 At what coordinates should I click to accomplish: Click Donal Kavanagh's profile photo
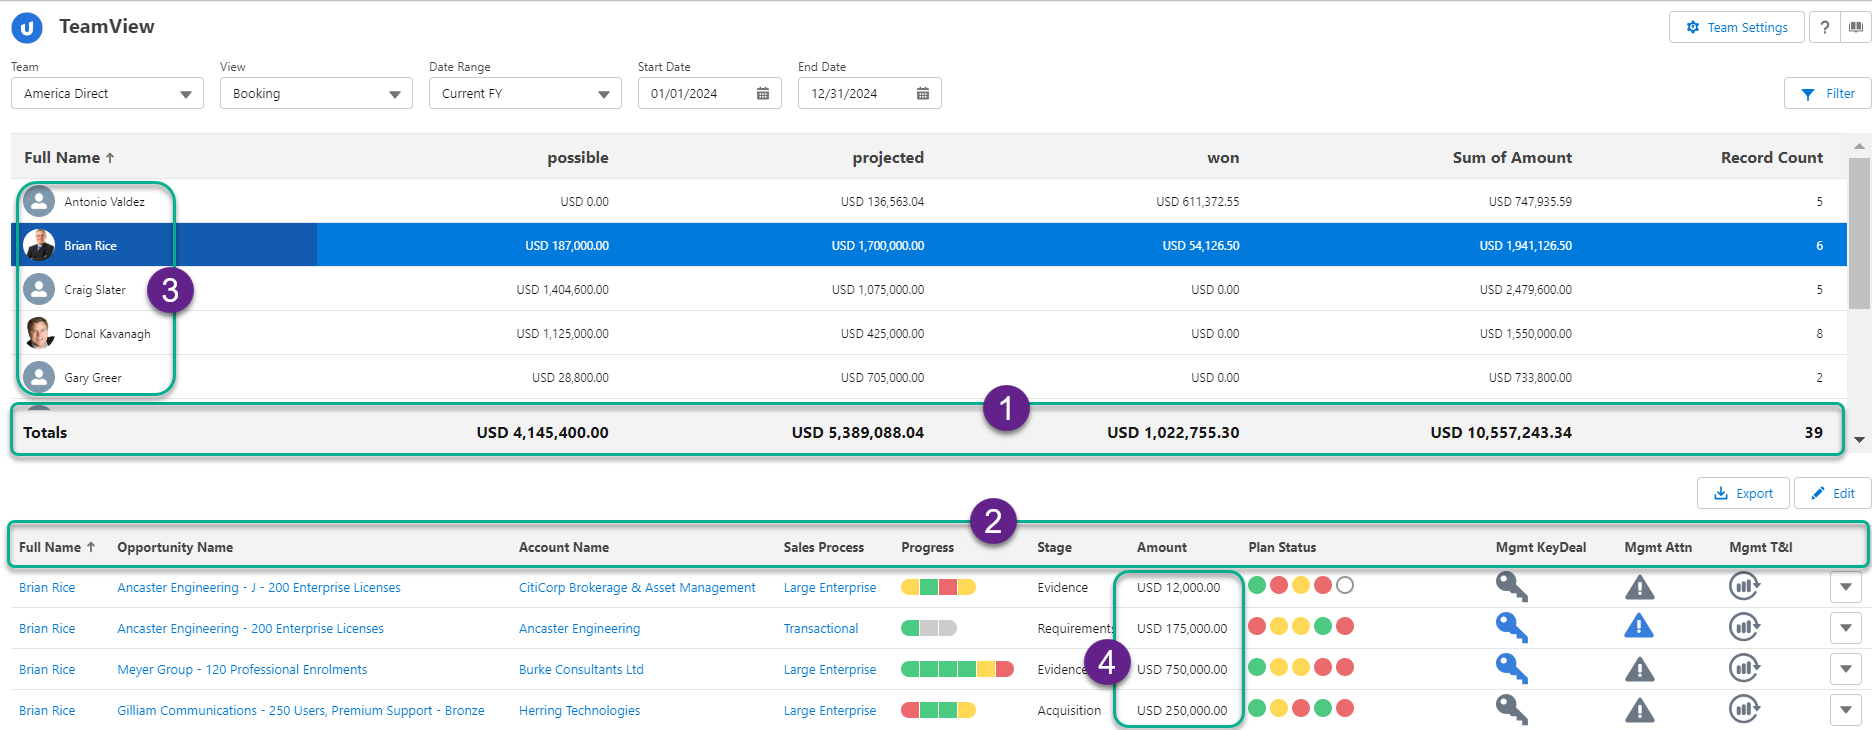coord(39,333)
